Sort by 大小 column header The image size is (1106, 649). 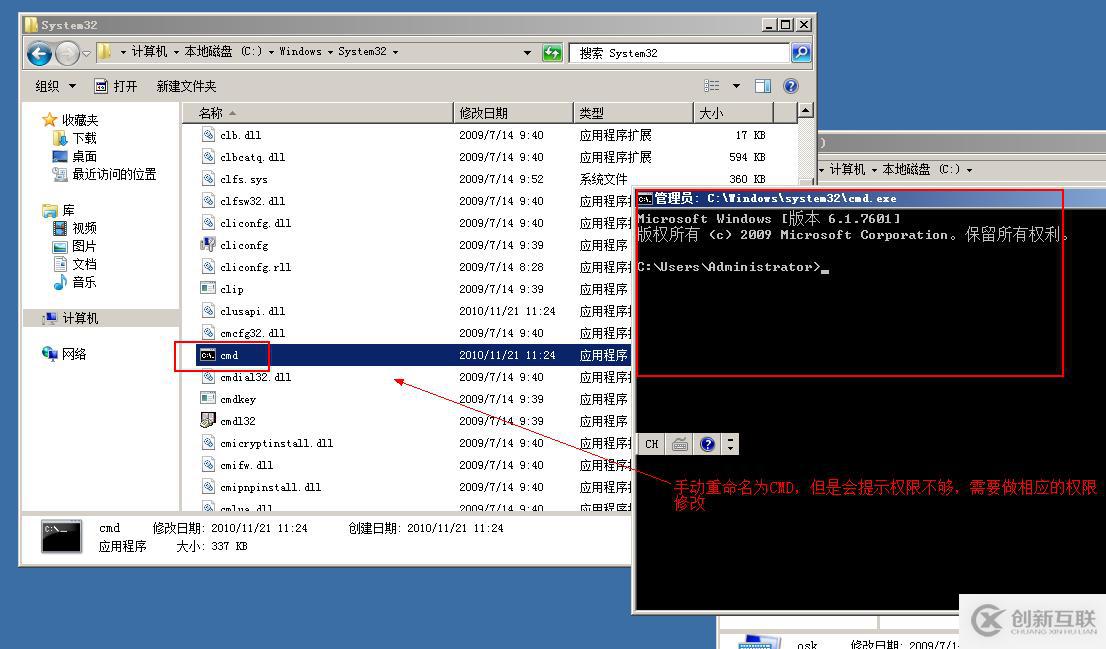(734, 113)
